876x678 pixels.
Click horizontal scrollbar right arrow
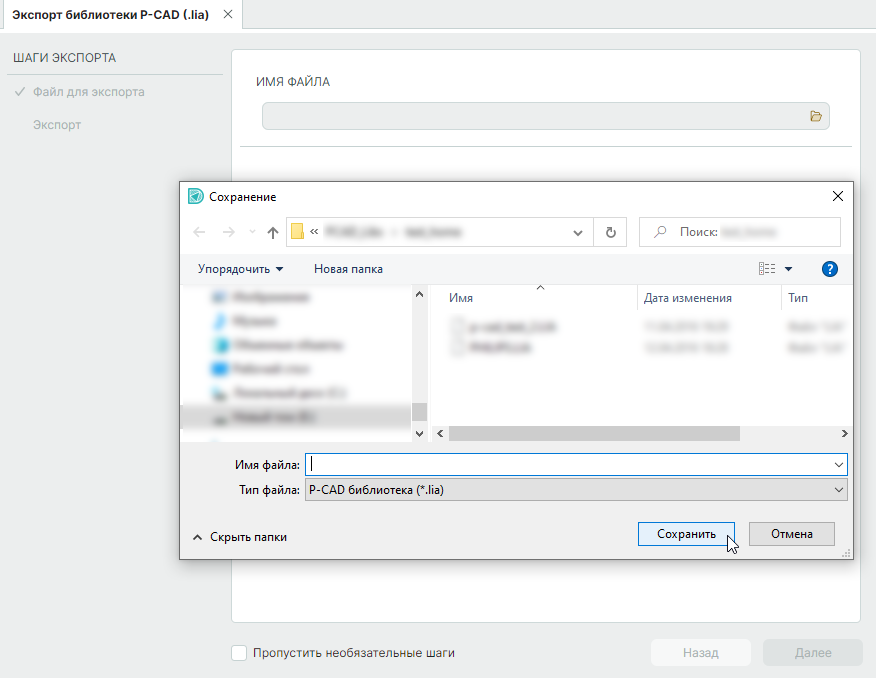click(x=845, y=433)
